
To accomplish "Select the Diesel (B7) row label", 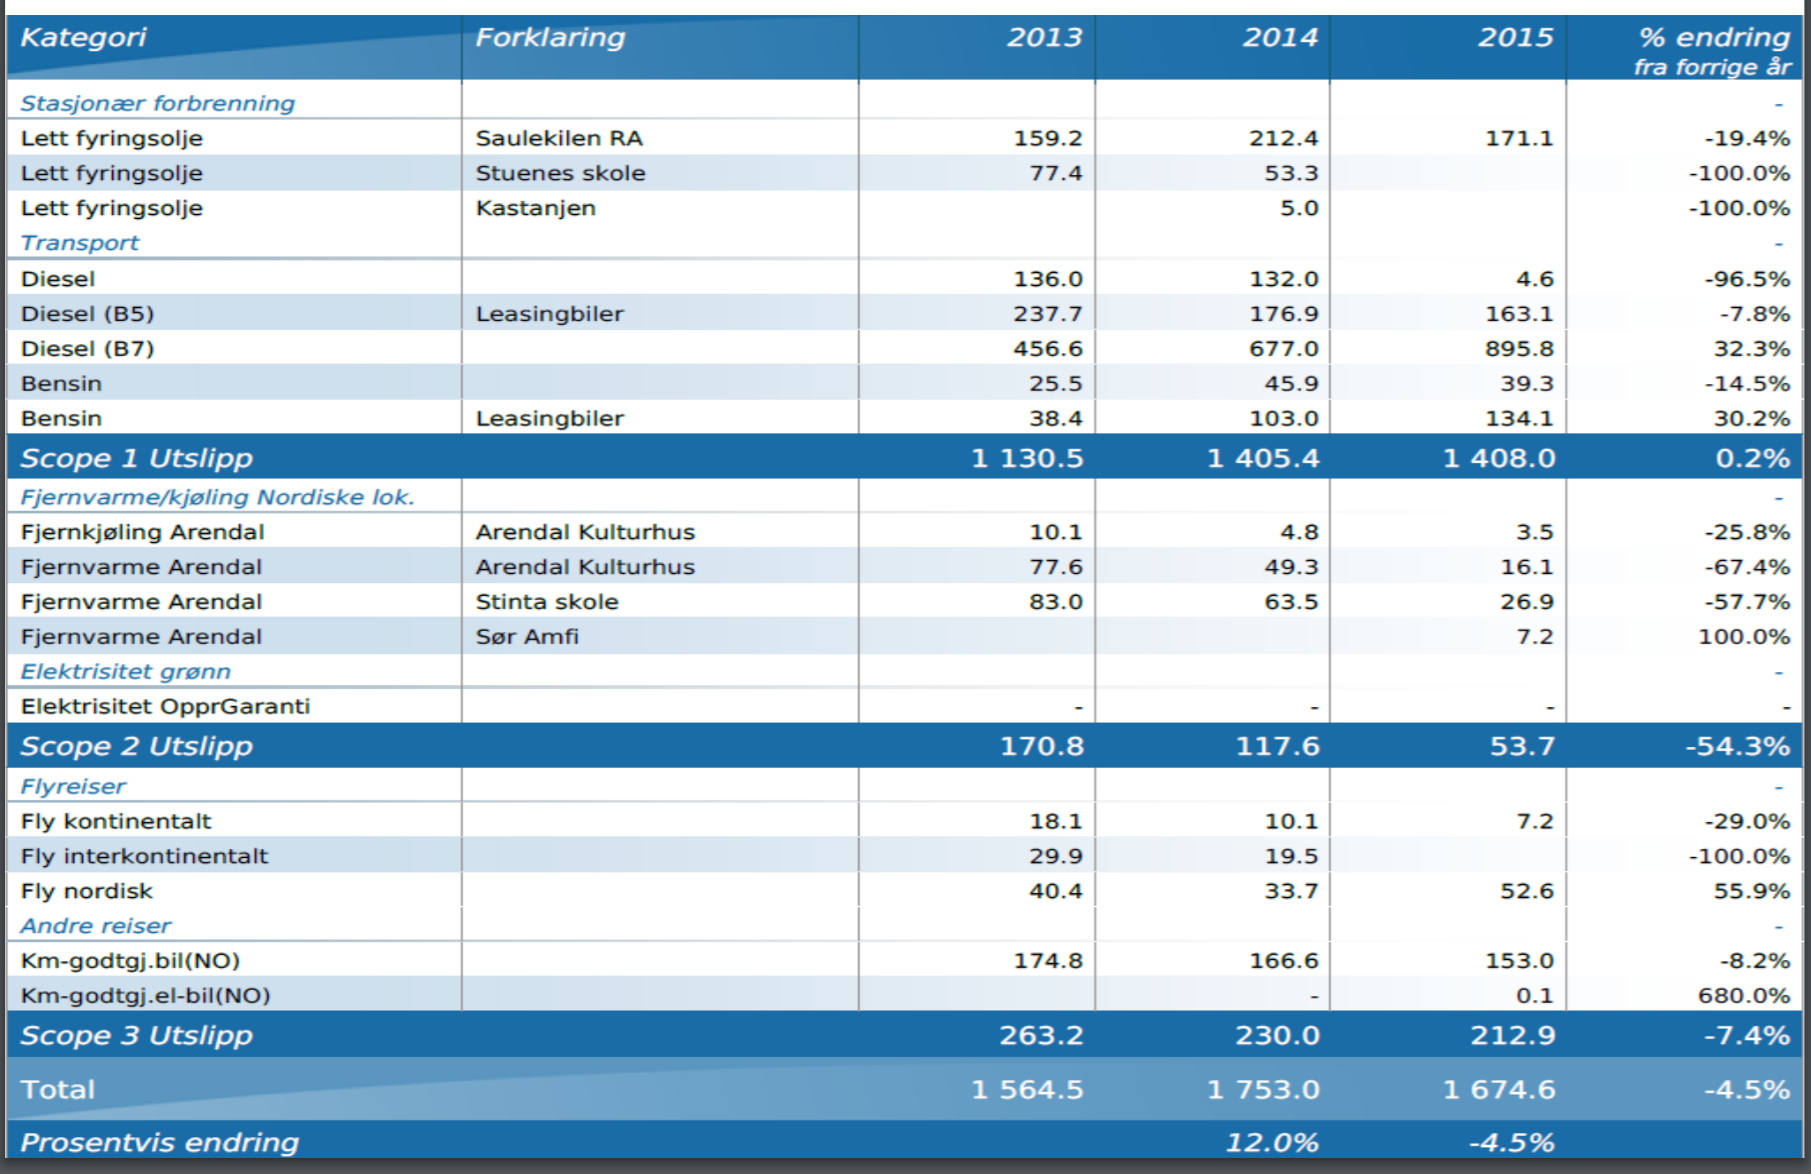I will pyautogui.click(x=88, y=349).
